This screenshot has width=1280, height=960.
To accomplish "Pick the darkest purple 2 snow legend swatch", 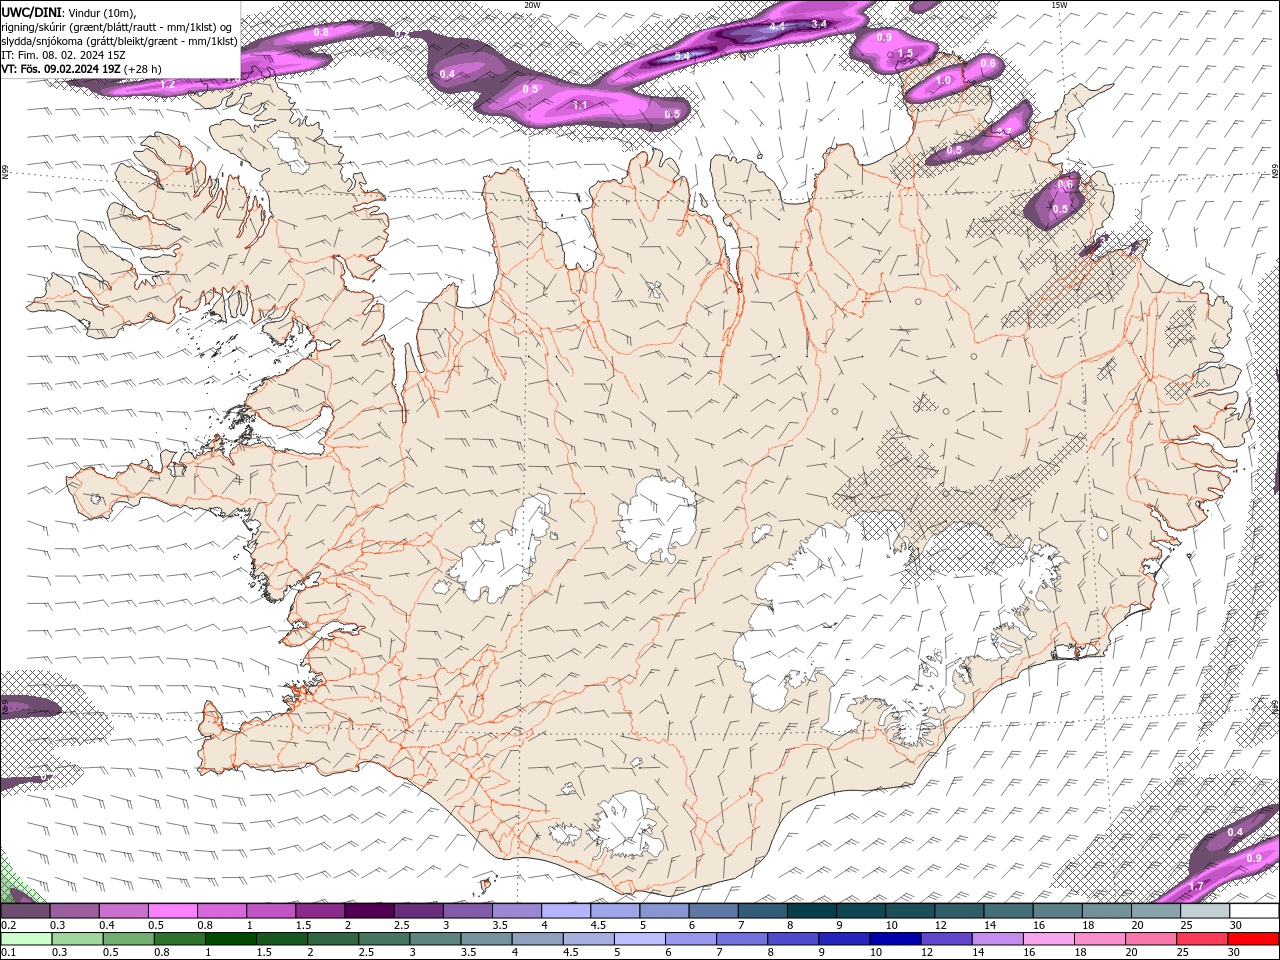I will (369, 911).
